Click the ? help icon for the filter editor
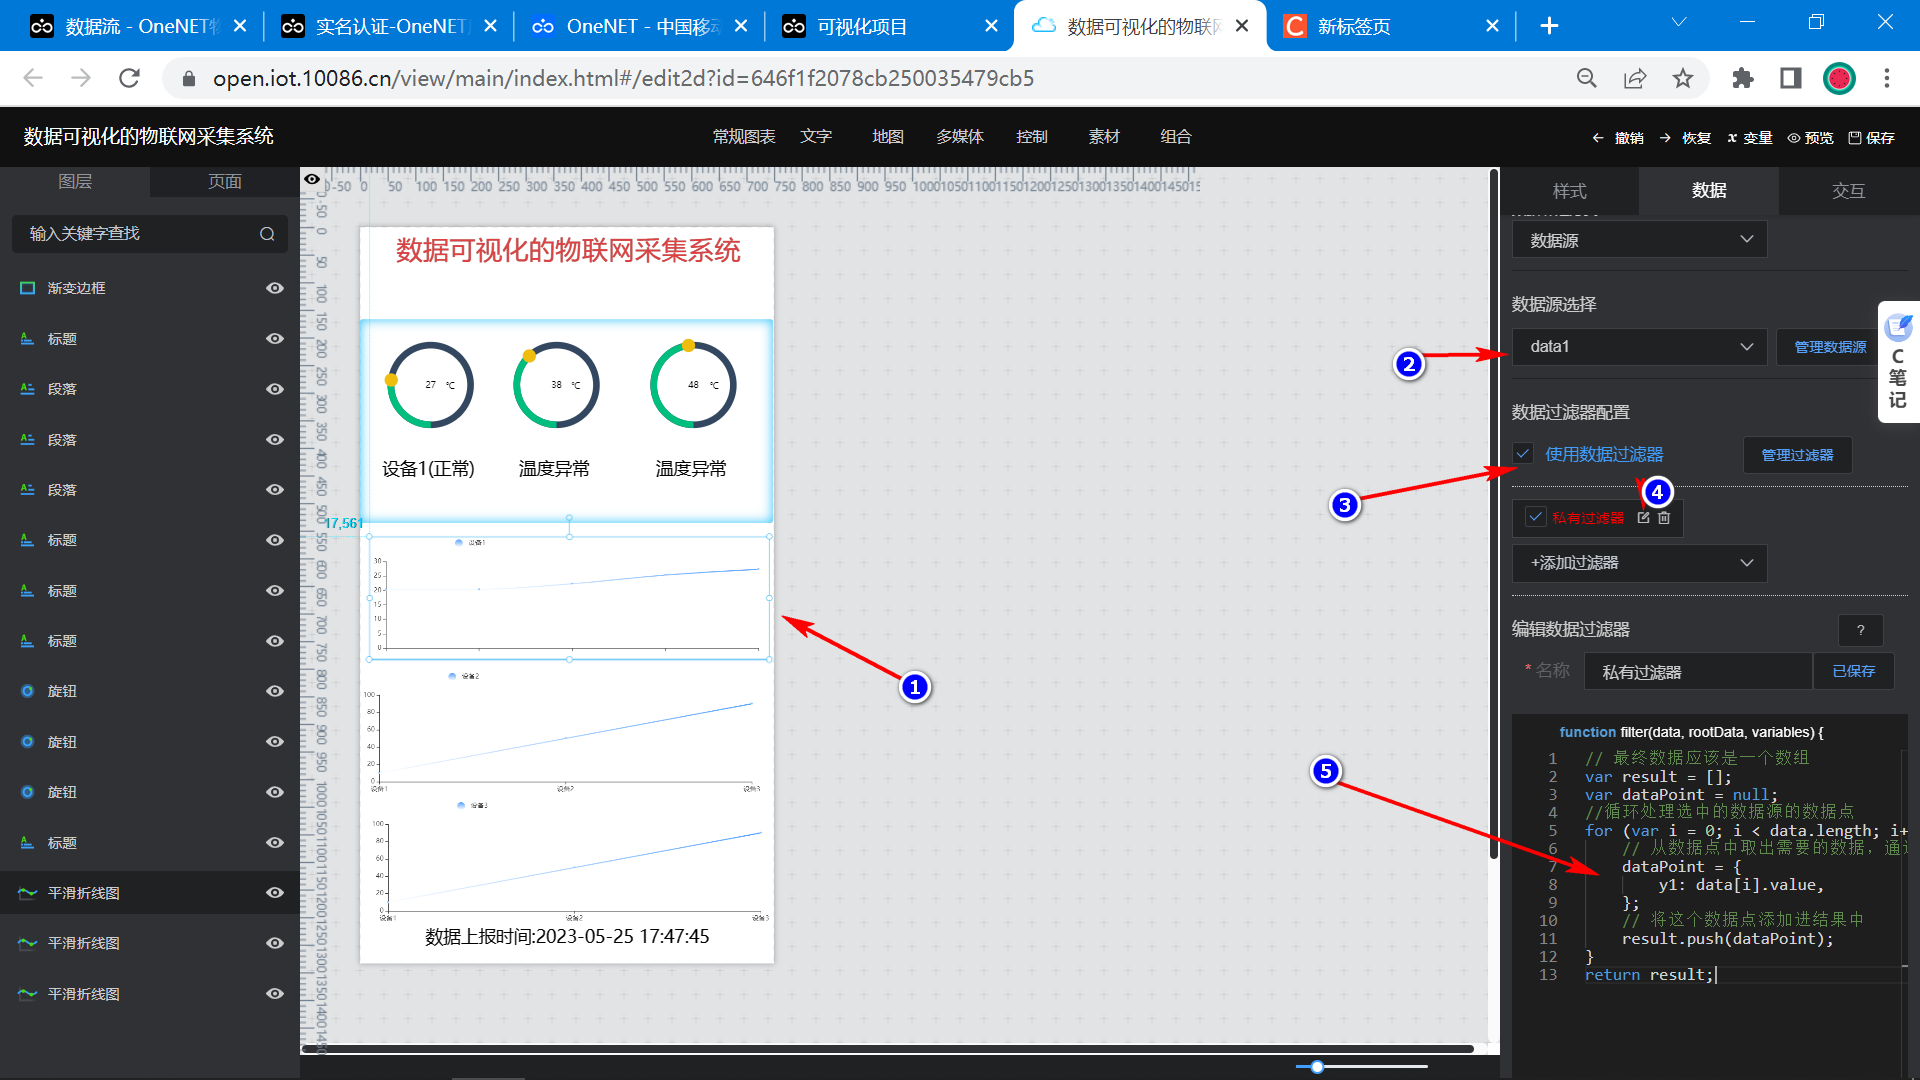 [1860, 630]
